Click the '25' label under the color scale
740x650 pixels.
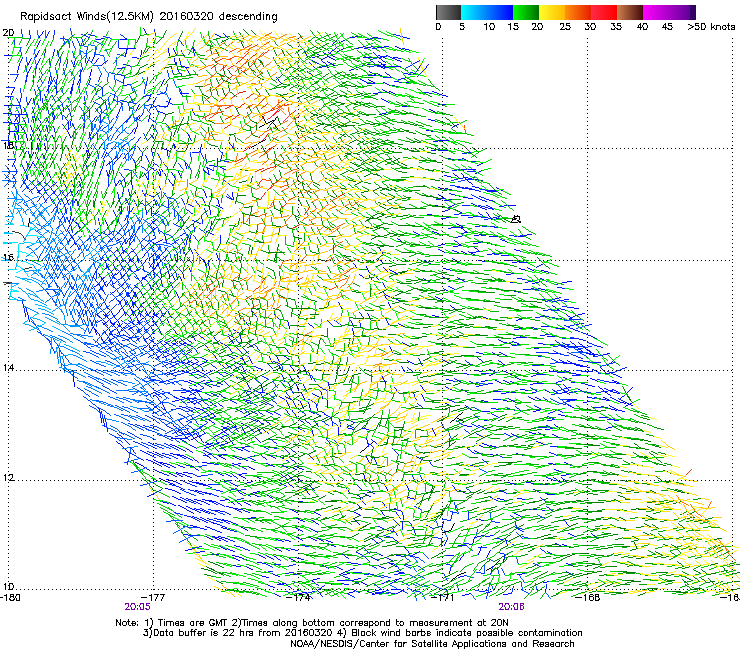point(565,27)
